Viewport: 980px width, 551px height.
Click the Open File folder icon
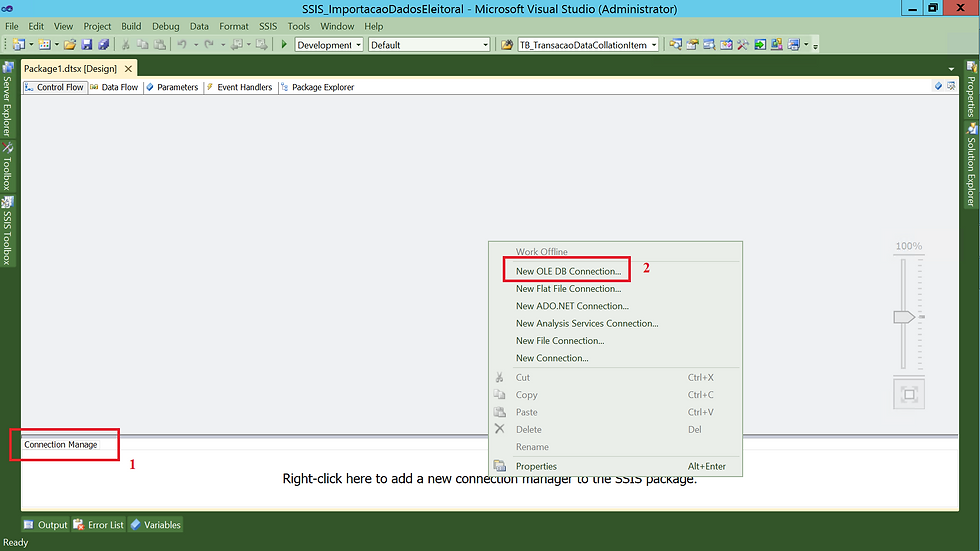(70, 44)
